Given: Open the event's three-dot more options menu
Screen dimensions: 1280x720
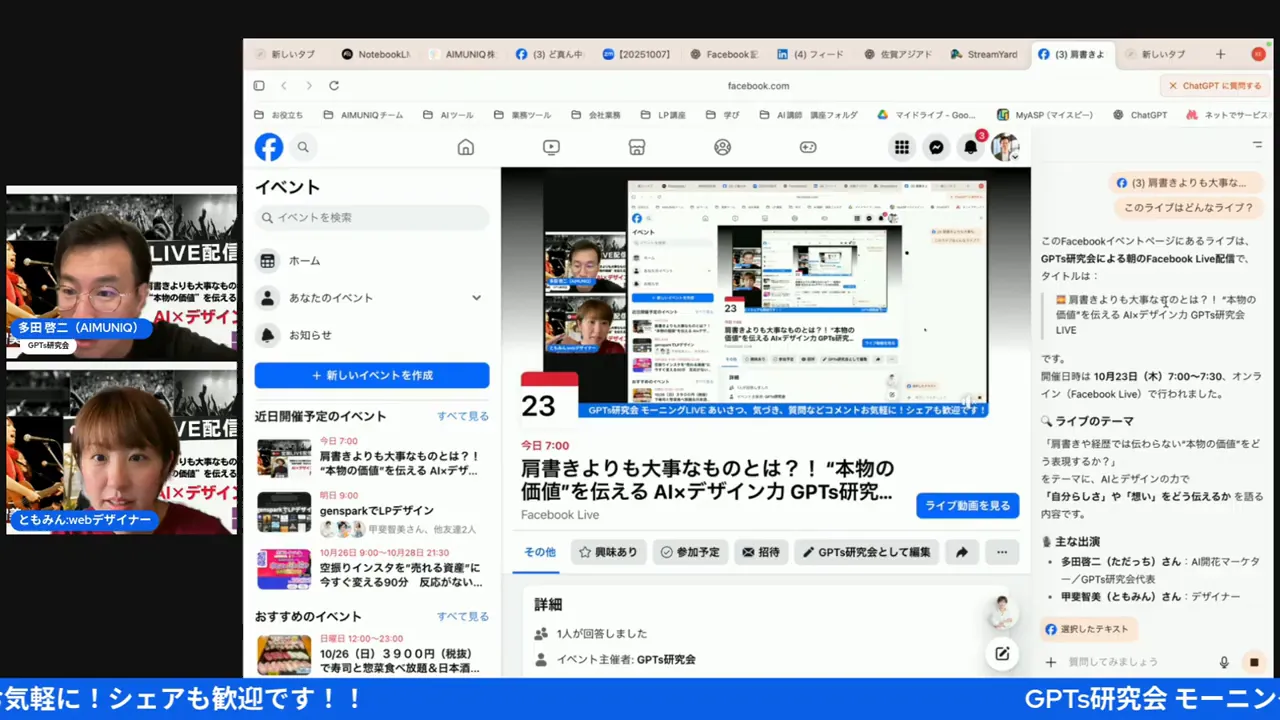Looking at the screenshot, I should click(1002, 552).
